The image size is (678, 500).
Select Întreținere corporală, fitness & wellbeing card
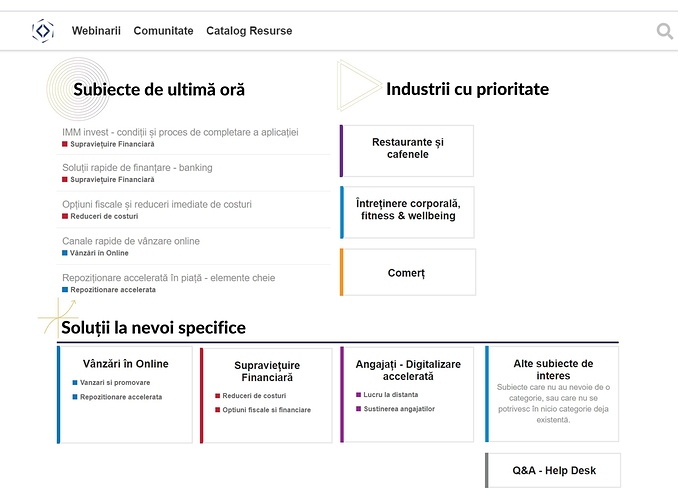(407, 212)
